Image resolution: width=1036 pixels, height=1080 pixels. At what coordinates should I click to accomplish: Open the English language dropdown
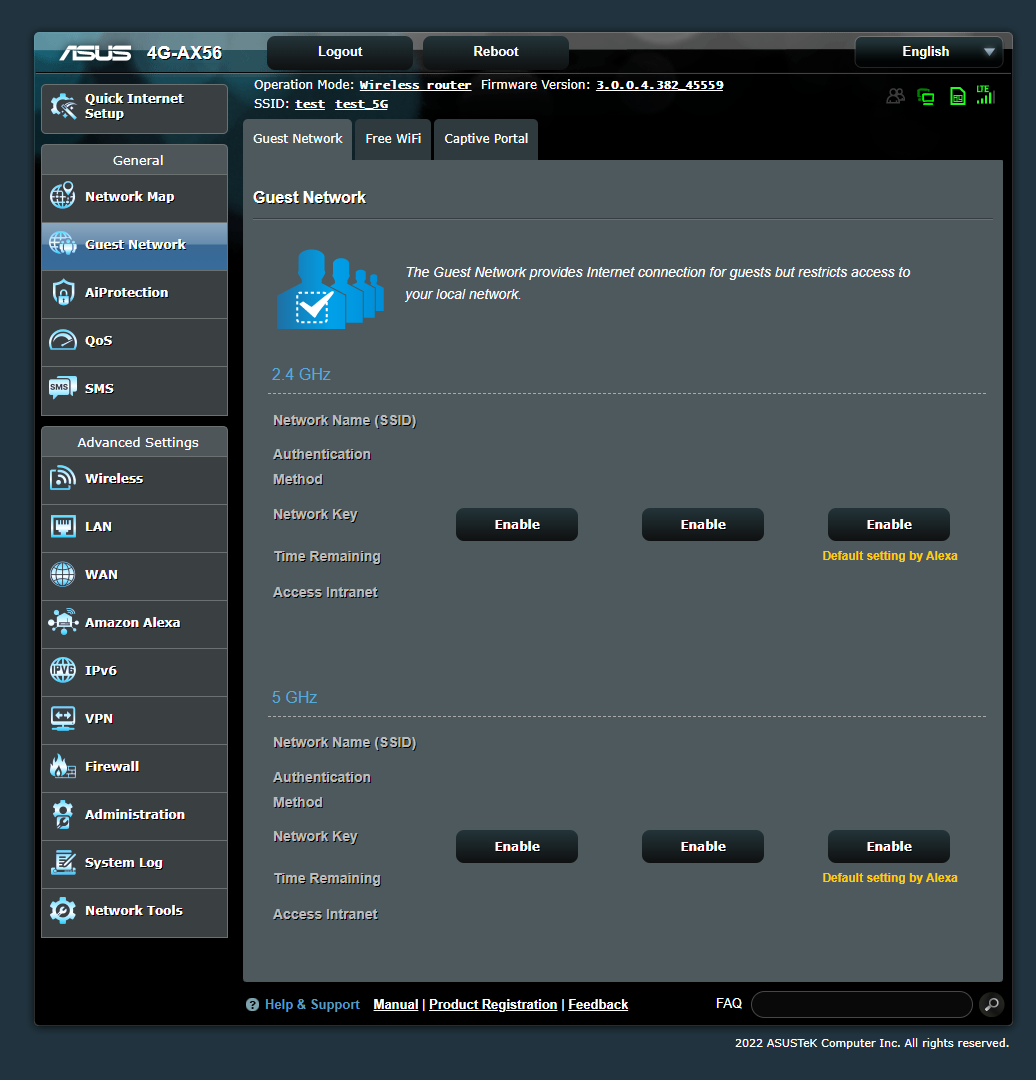[929, 52]
